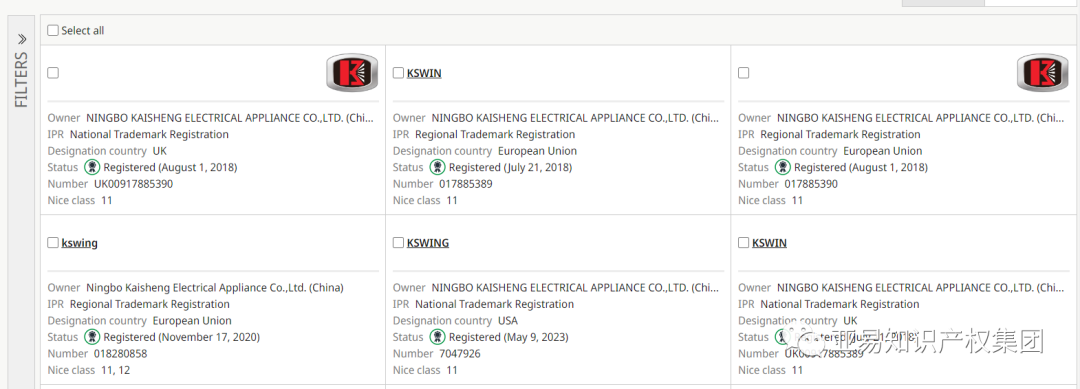Open the K logo thumbnail on UK card
1080x389 pixels.
(352, 73)
